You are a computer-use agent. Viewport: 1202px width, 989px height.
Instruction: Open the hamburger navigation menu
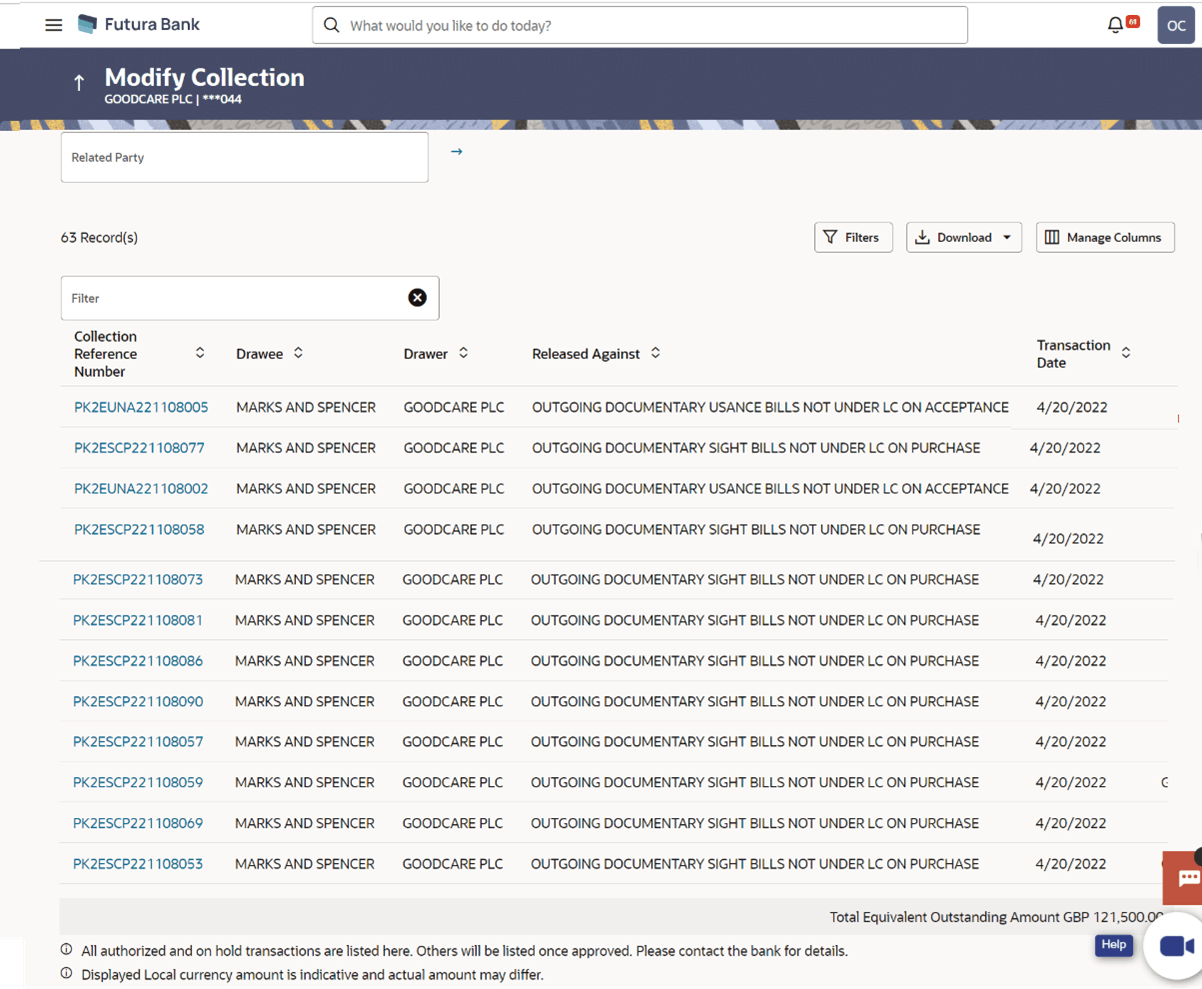[x=54, y=25]
